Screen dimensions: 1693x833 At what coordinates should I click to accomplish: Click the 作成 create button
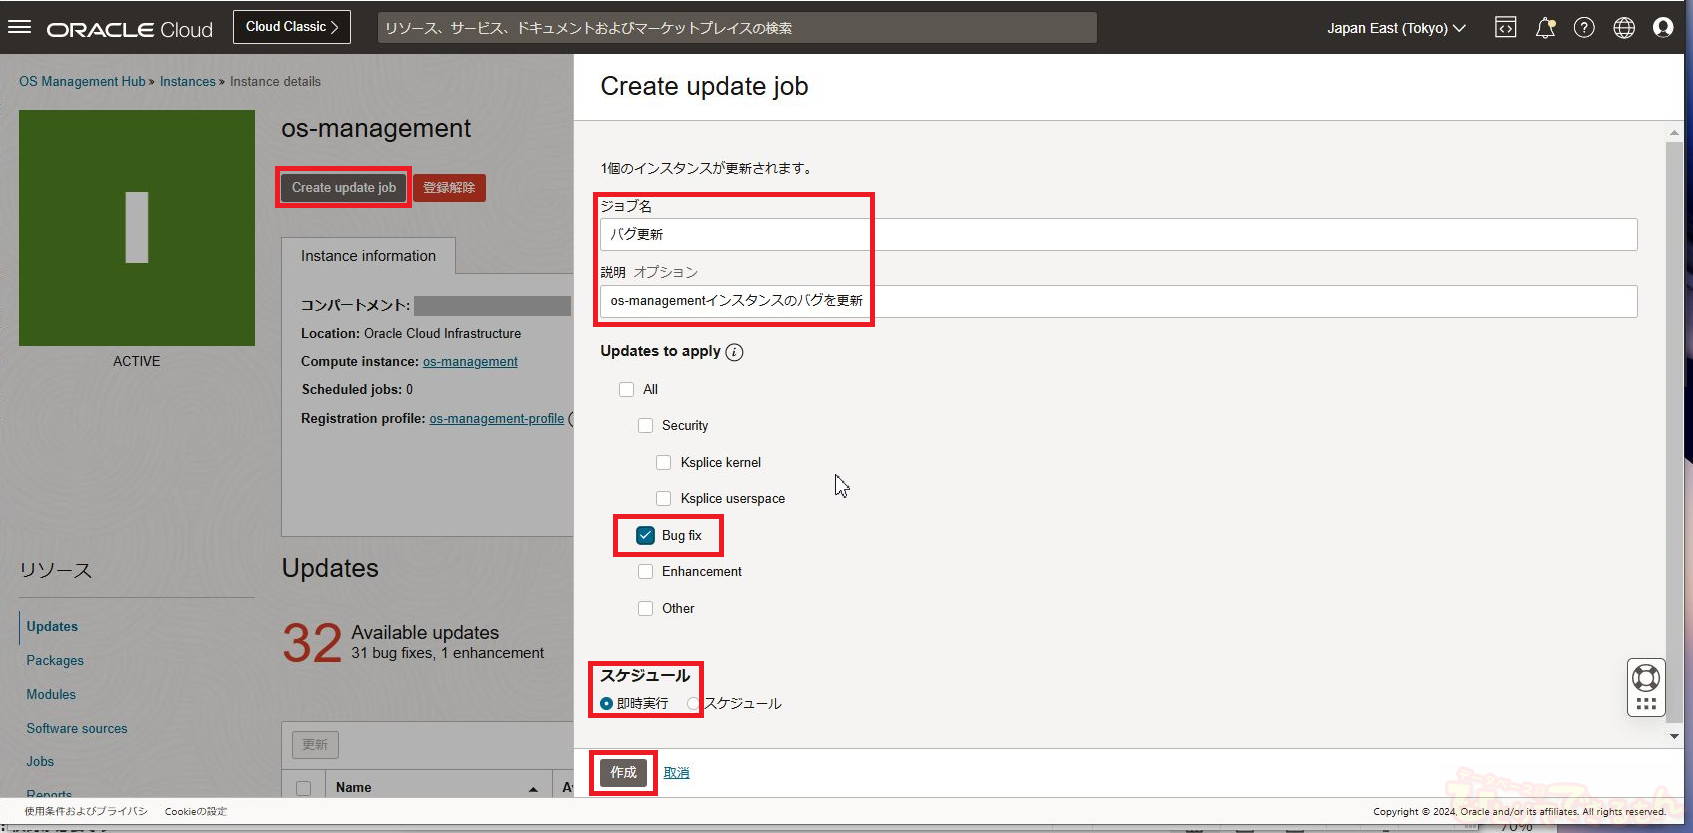tap(623, 773)
